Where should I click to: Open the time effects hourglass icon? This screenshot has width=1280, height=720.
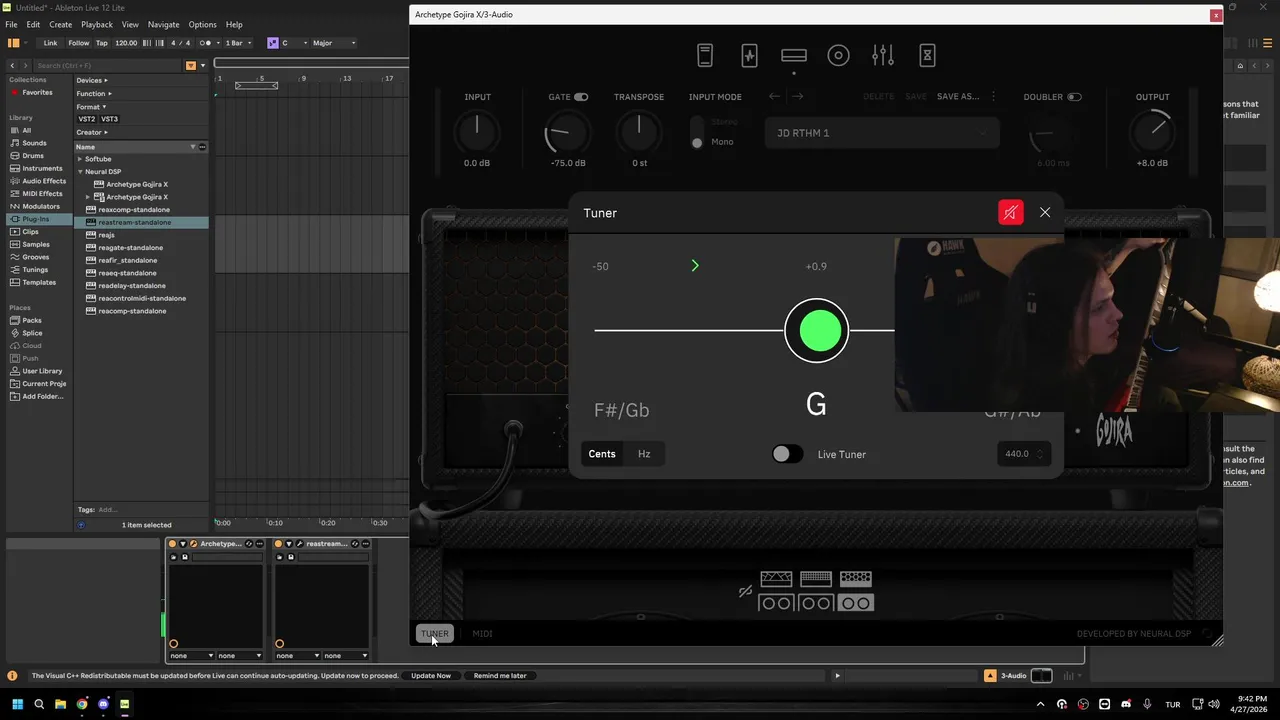[x=927, y=56]
